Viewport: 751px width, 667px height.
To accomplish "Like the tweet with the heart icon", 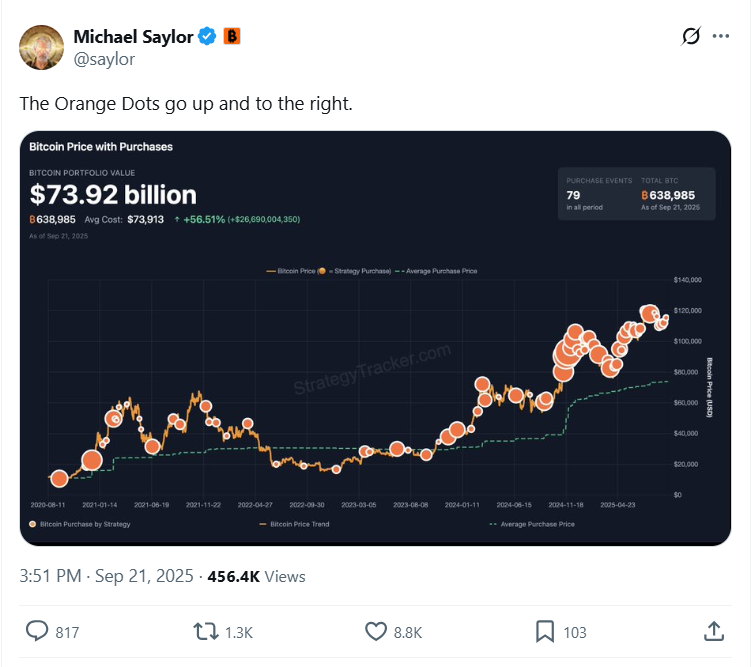I will click(x=376, y=631).
